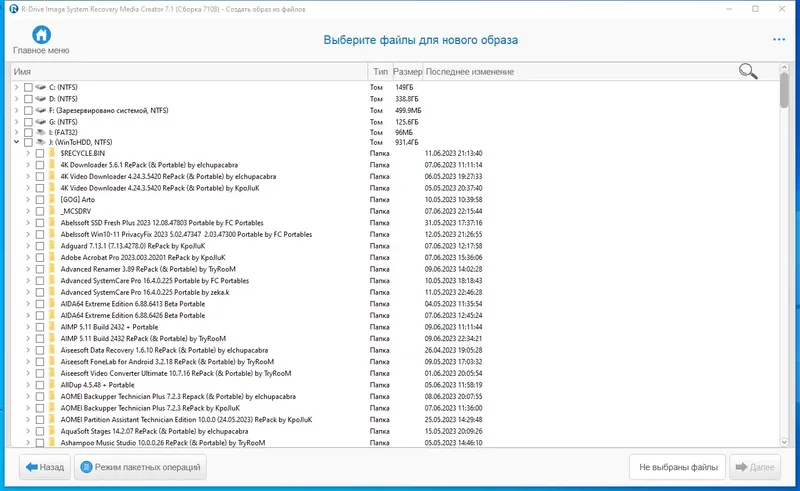Click folder icon of Adobe Acrobat Pro
This screenshot has width=800, height=491.
(52, 258)
